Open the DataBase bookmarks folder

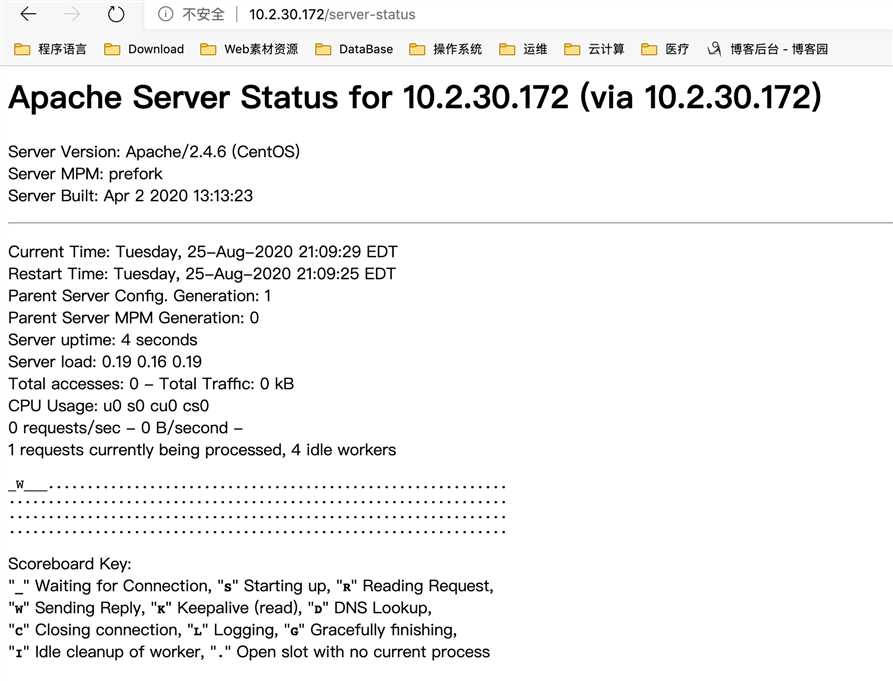coord(354,49)
